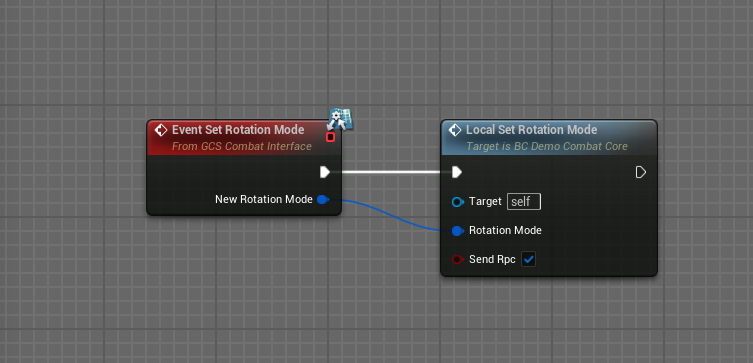Click the interface icon above the Event node

[x=340, y=119]
